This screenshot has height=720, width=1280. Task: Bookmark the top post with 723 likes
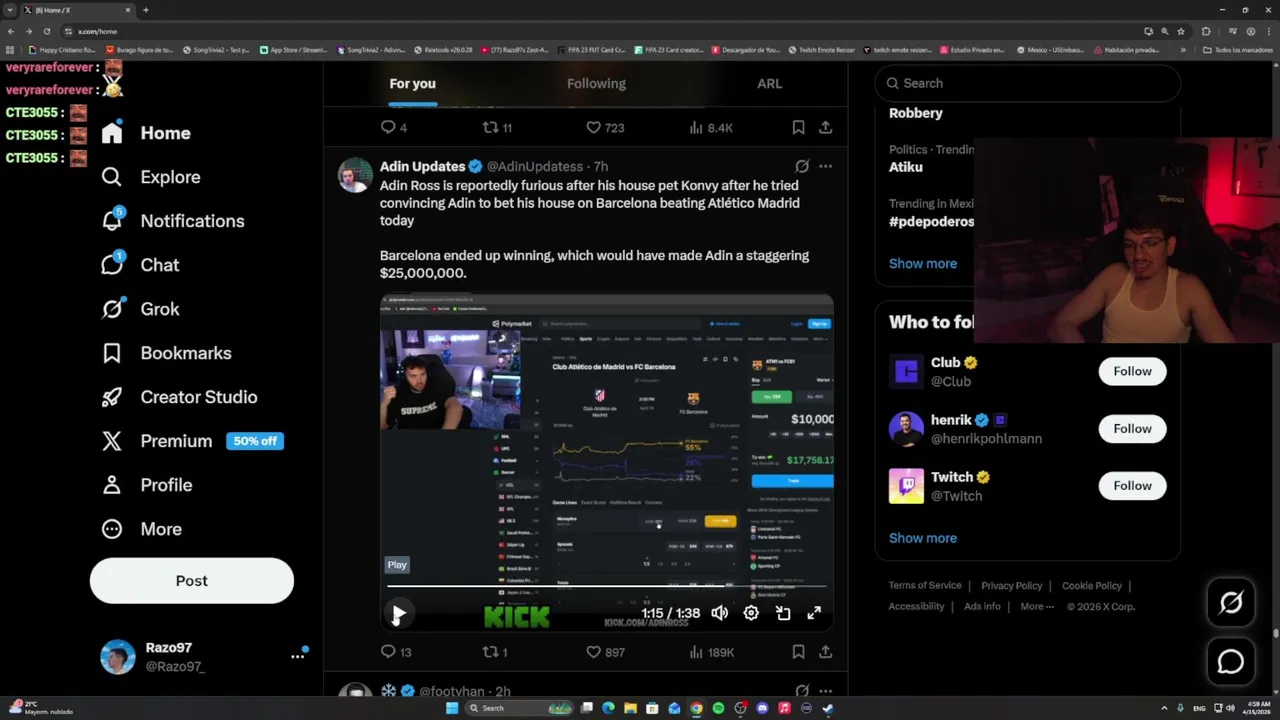click(798, 127)
